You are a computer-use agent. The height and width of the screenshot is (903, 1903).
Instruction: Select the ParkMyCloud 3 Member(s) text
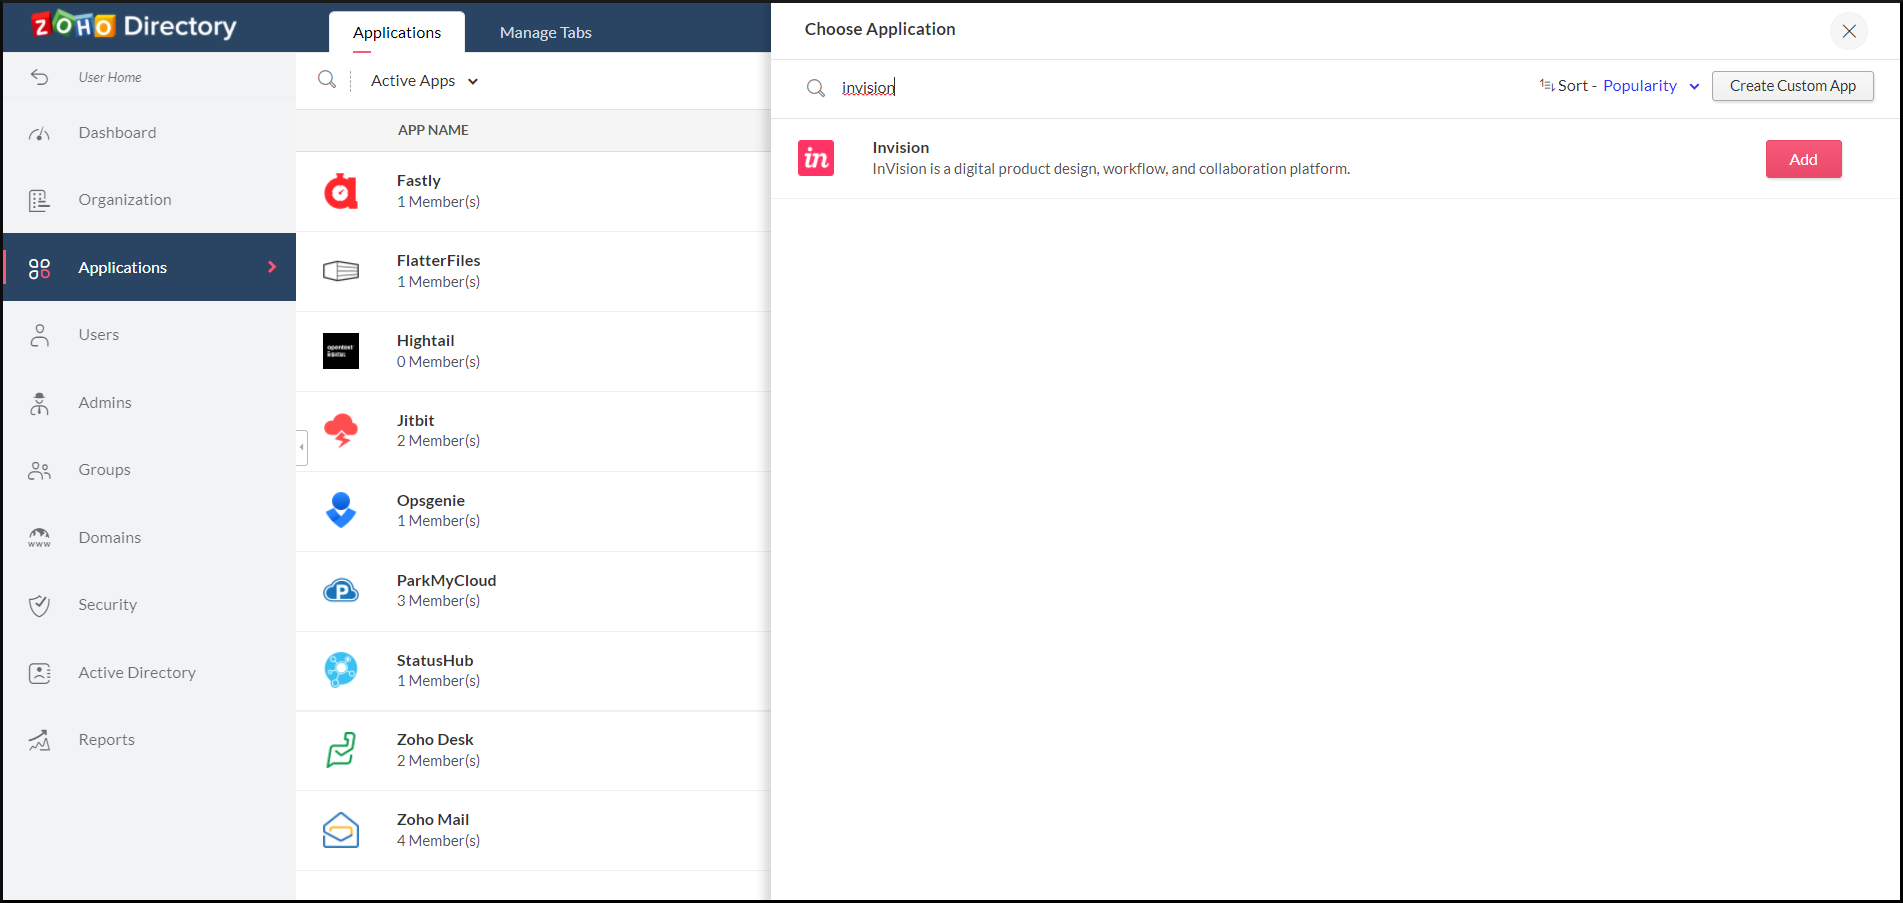coord(438,601)
